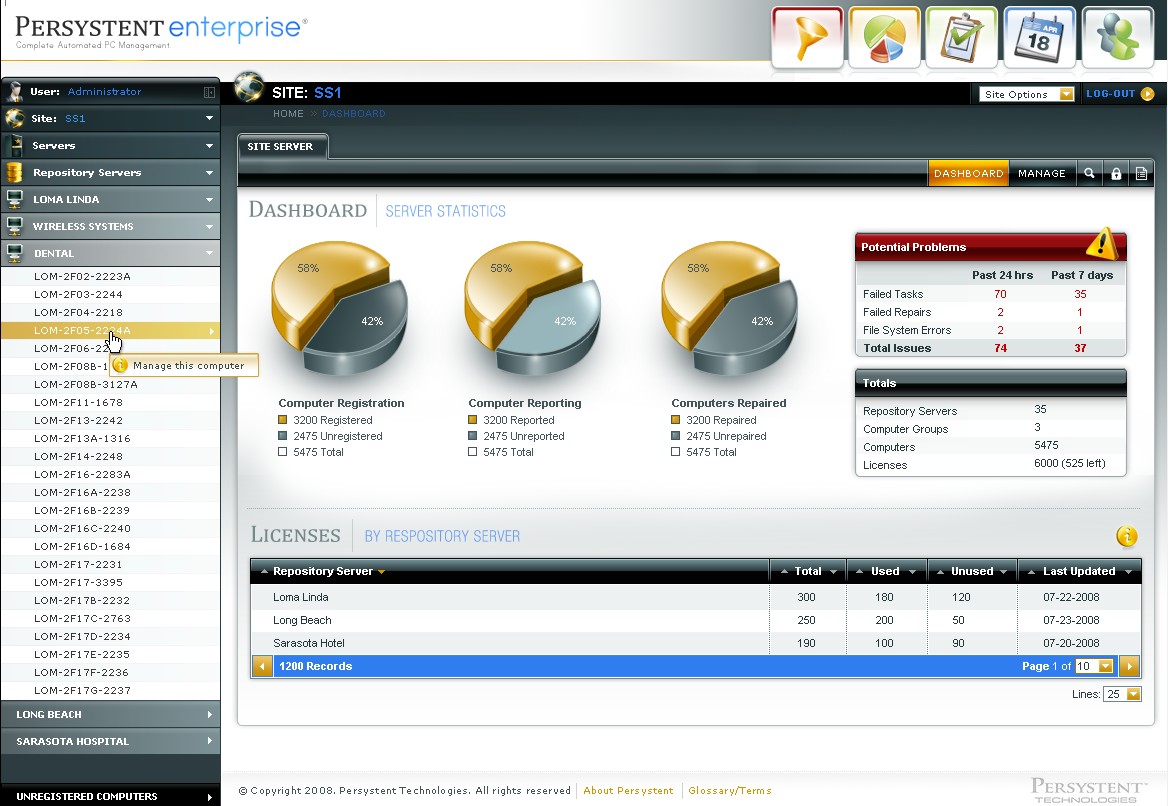Toggle the 2475 Unreported legend checkbox
The image size is (1168, 806).
coord(473,435)
